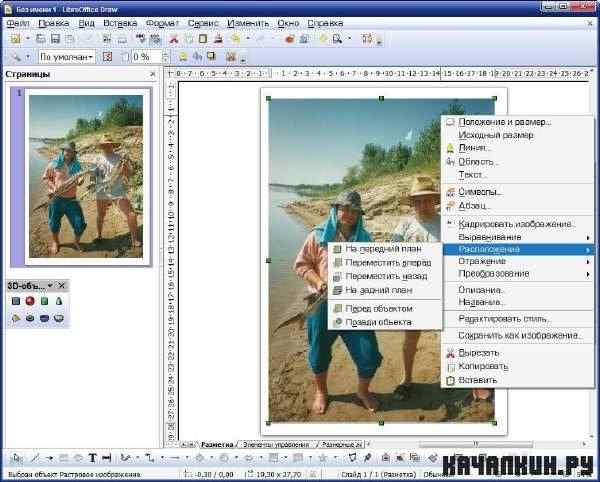600x482 pixels.
Task: Close the Страницы panel
Action: 153,74
